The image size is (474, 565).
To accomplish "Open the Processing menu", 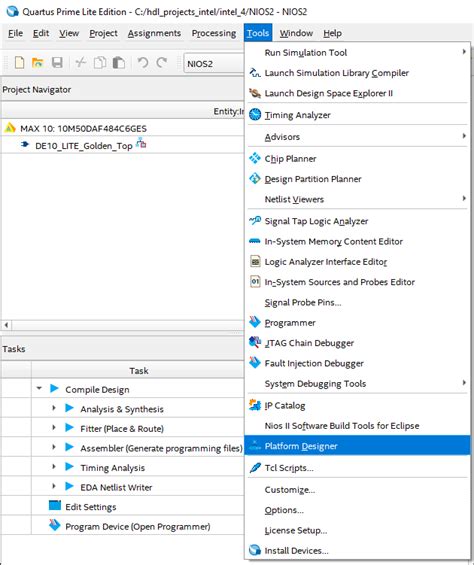I will (x=214, y=33).
